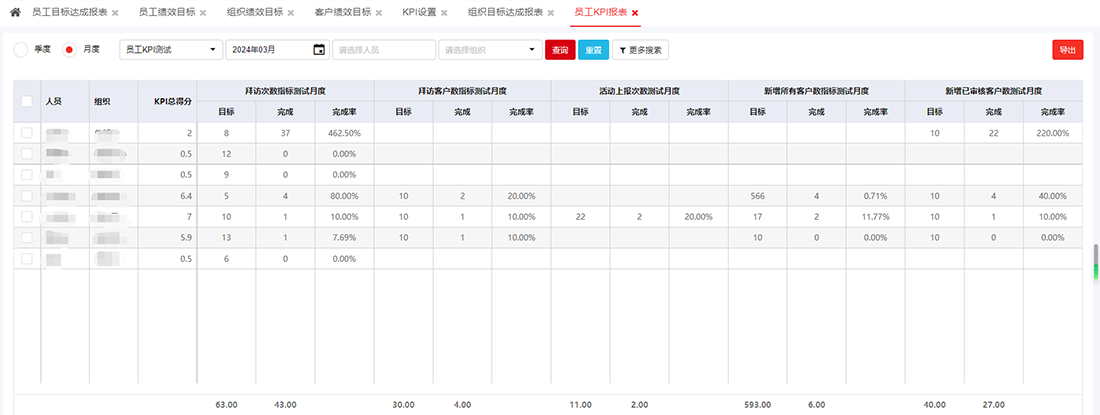
Task: Check the first employee row checkbox
Action: coord(27,132)
